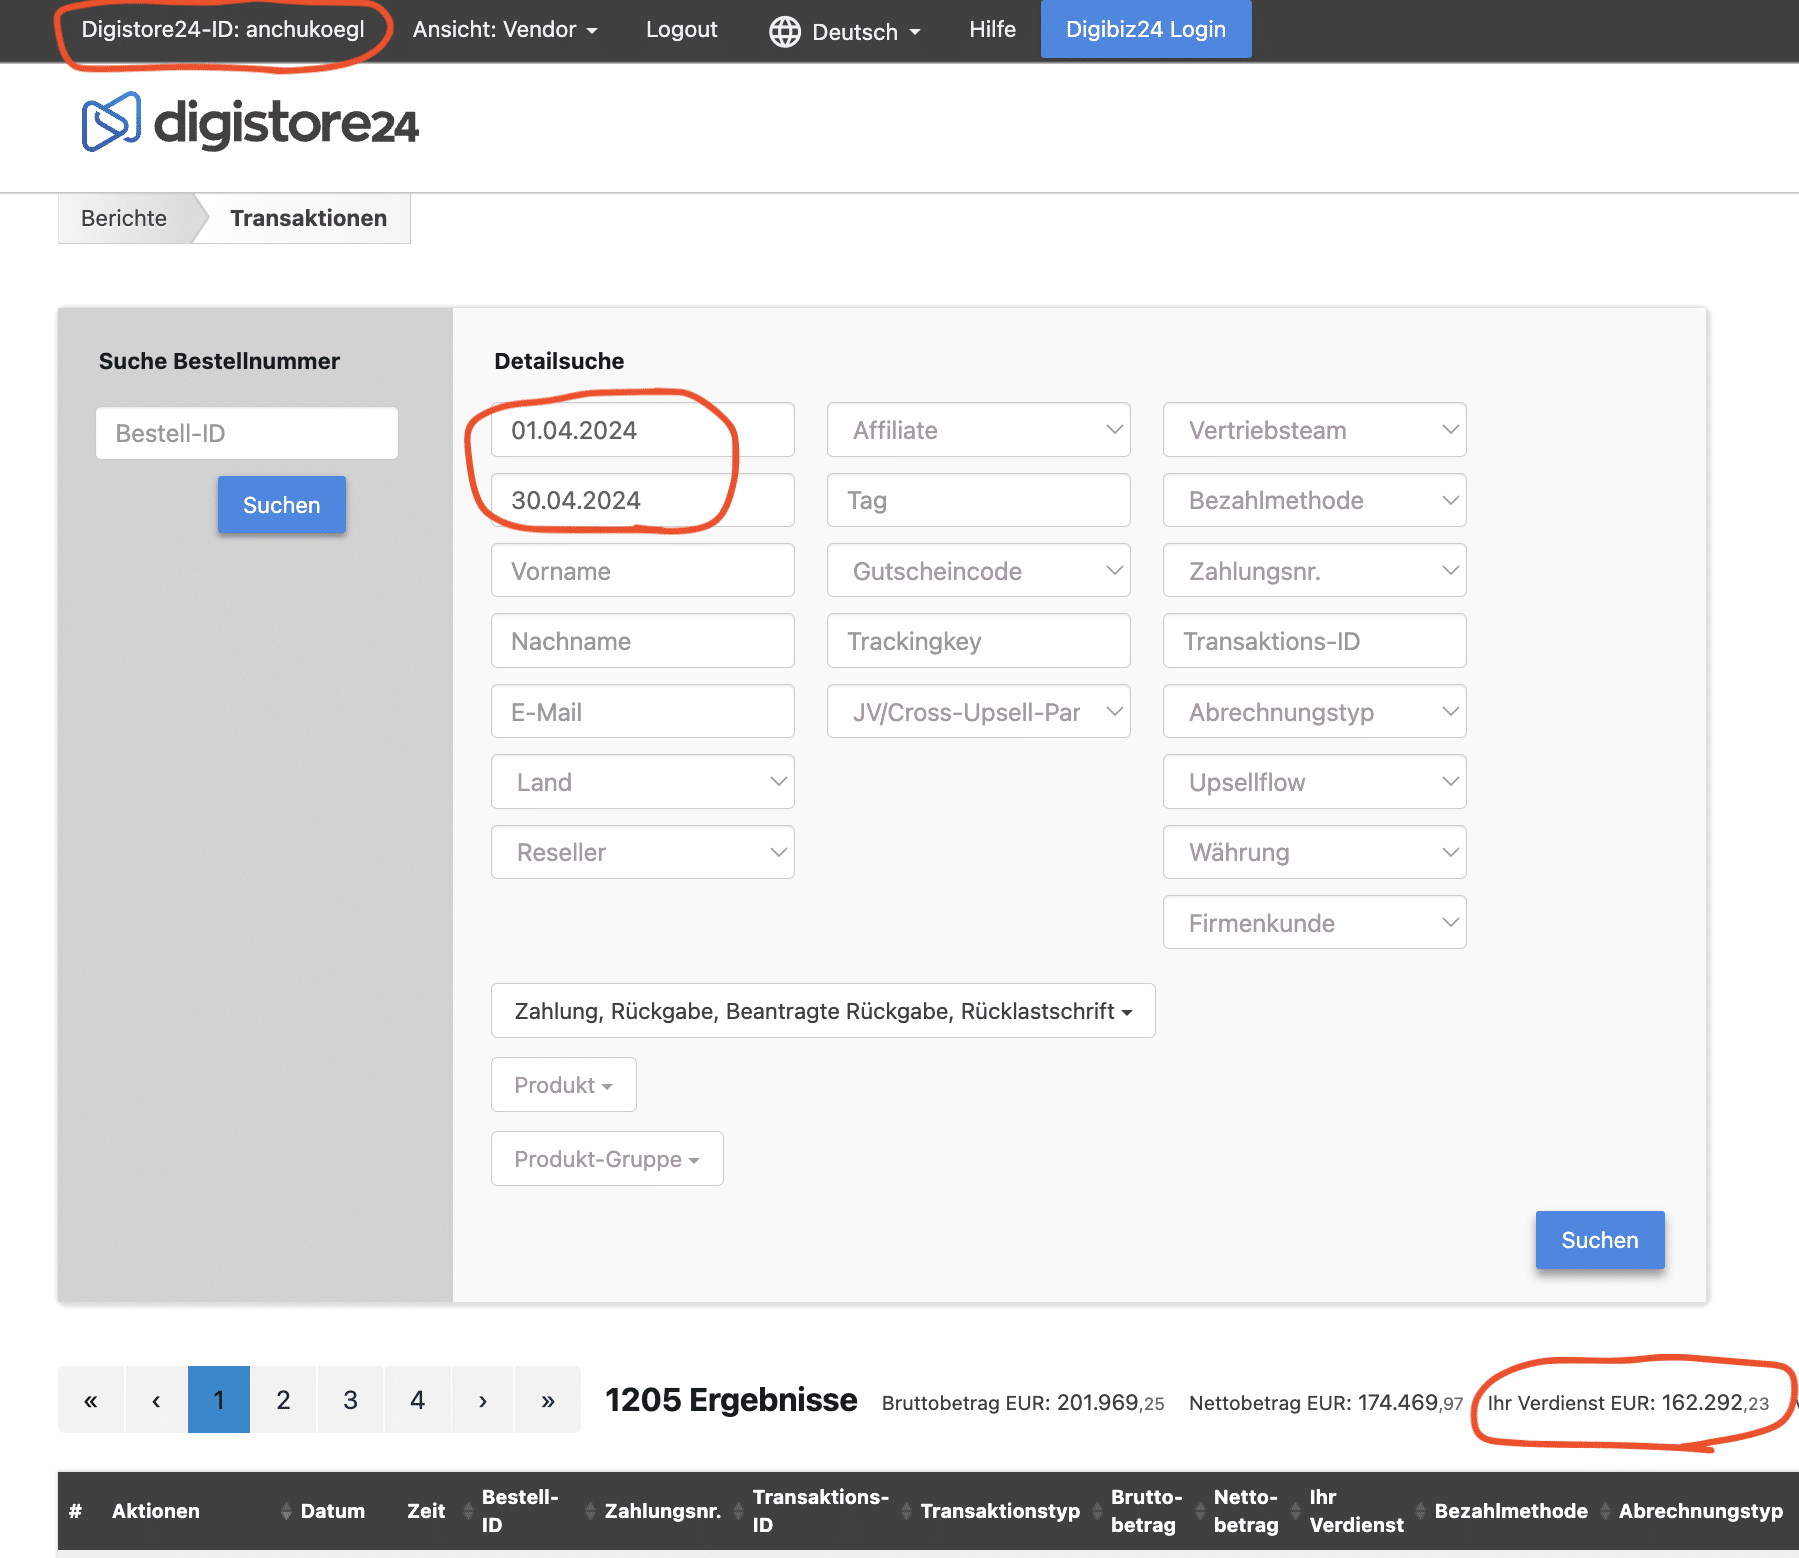Open the Währung dropdown

click(x=1315, y=852)
